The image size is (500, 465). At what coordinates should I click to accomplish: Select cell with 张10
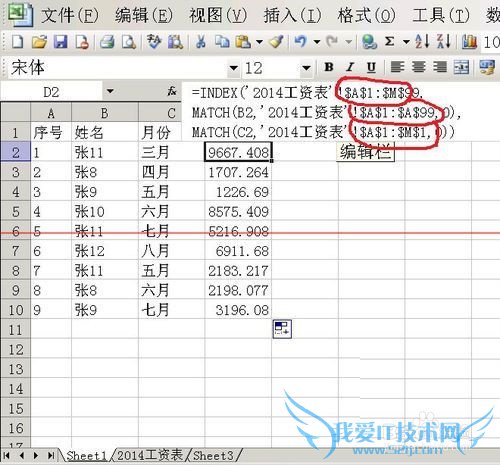tap(105, 211)
